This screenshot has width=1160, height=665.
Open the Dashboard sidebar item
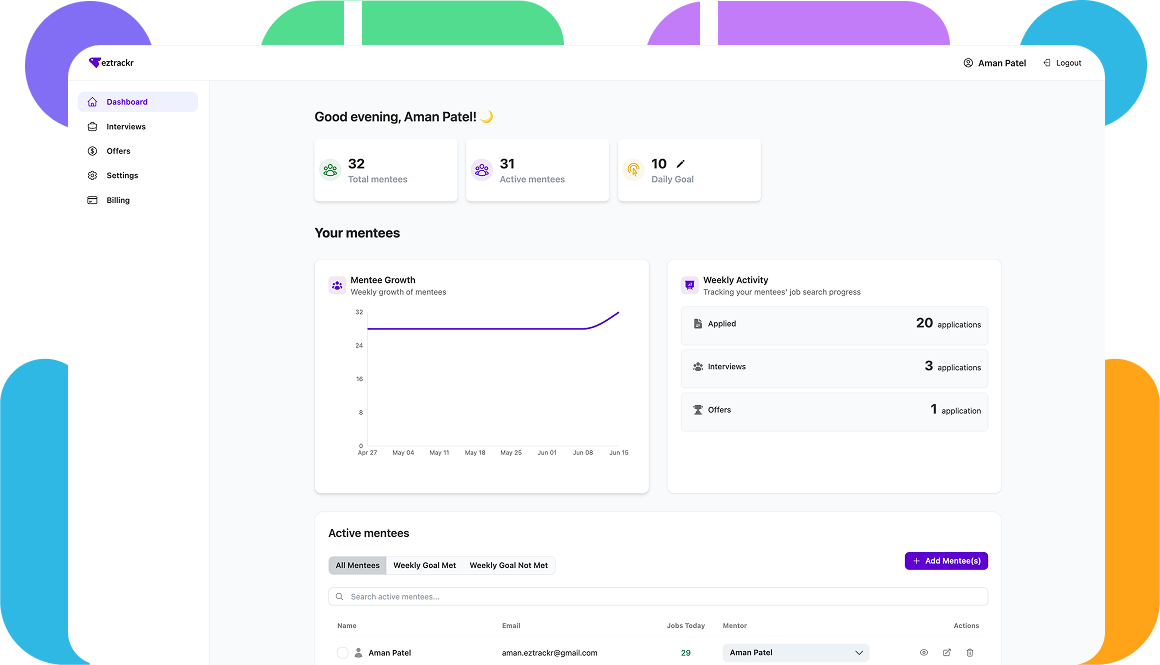pos(138,102)
